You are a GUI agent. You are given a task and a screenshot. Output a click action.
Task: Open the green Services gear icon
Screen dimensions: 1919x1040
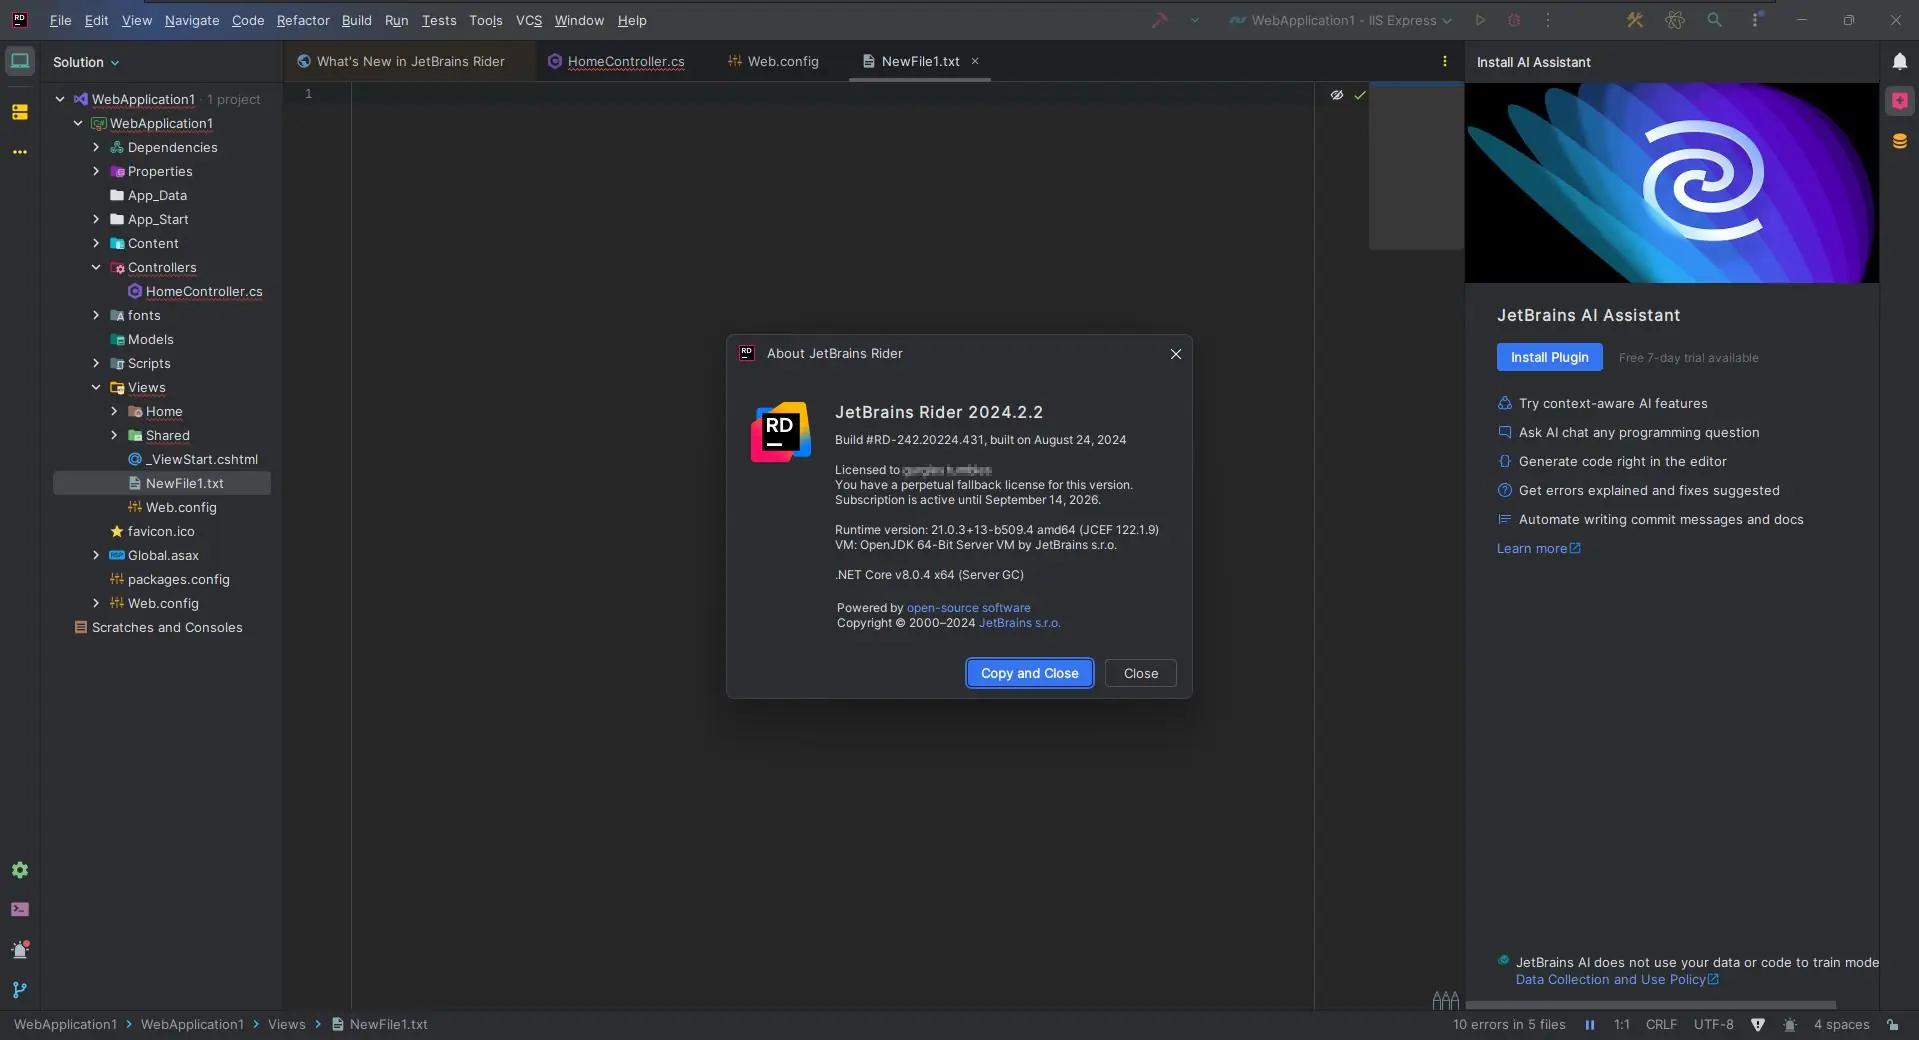(20, 870)
